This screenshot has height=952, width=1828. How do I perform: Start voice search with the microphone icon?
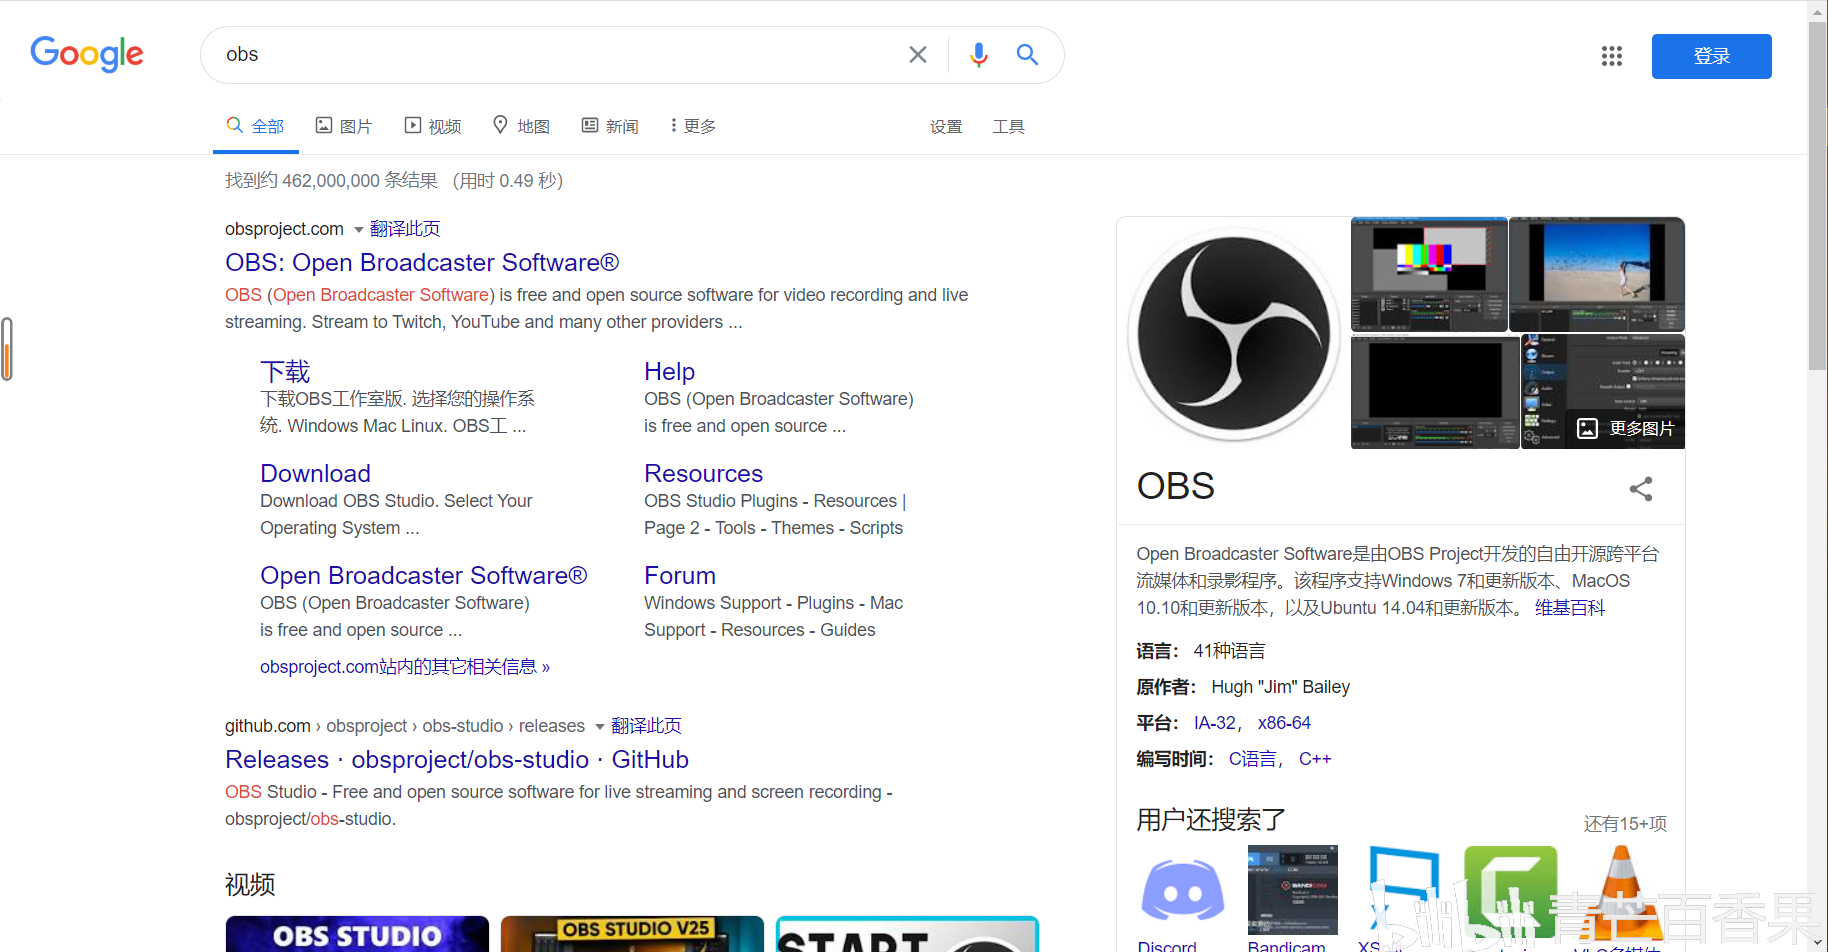(978, 55)
